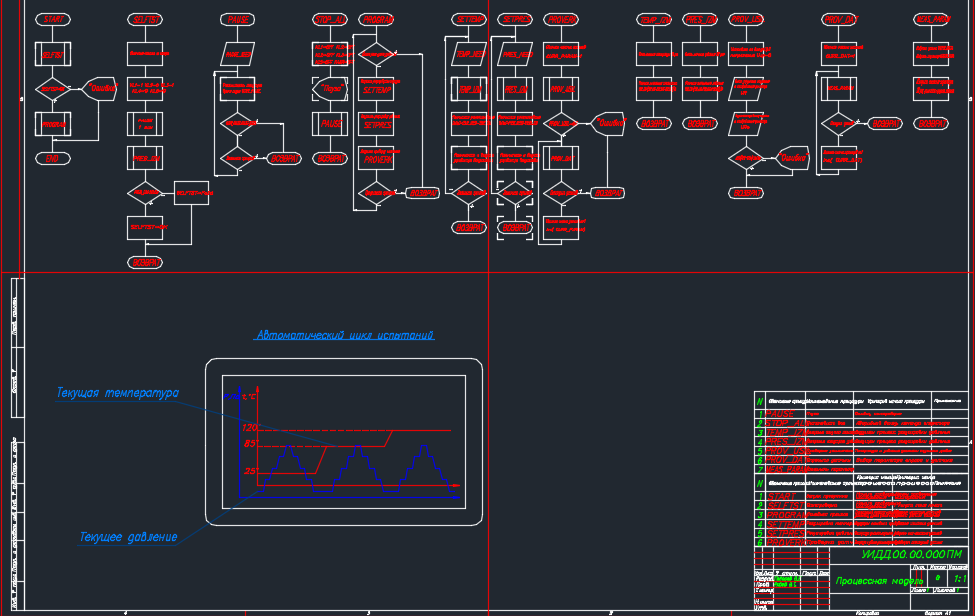Click the STOP_ALL flowchart header terminator
Image resolution: width=975 pixels, height=616 pixels.
click(330, 19)
